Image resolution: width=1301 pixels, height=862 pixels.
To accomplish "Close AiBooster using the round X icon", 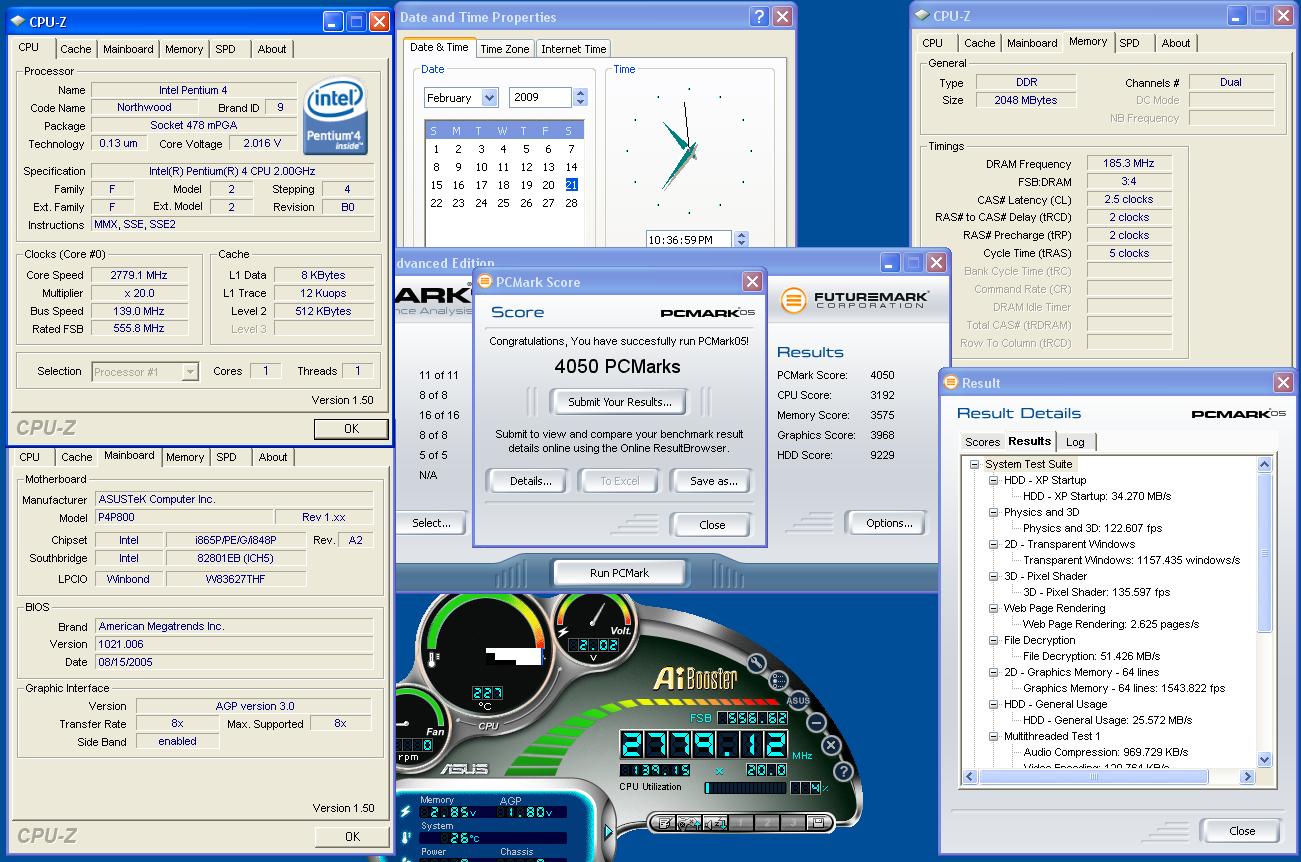I will [x=831, y=745].
